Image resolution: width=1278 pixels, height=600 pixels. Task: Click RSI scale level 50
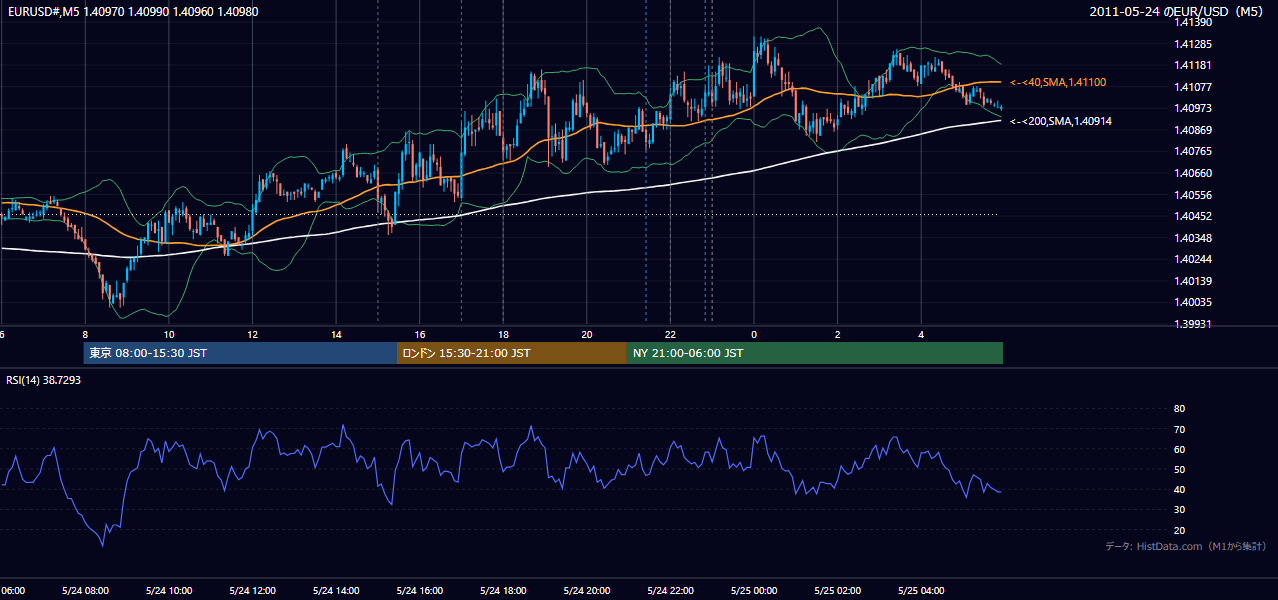[1179, 469]
